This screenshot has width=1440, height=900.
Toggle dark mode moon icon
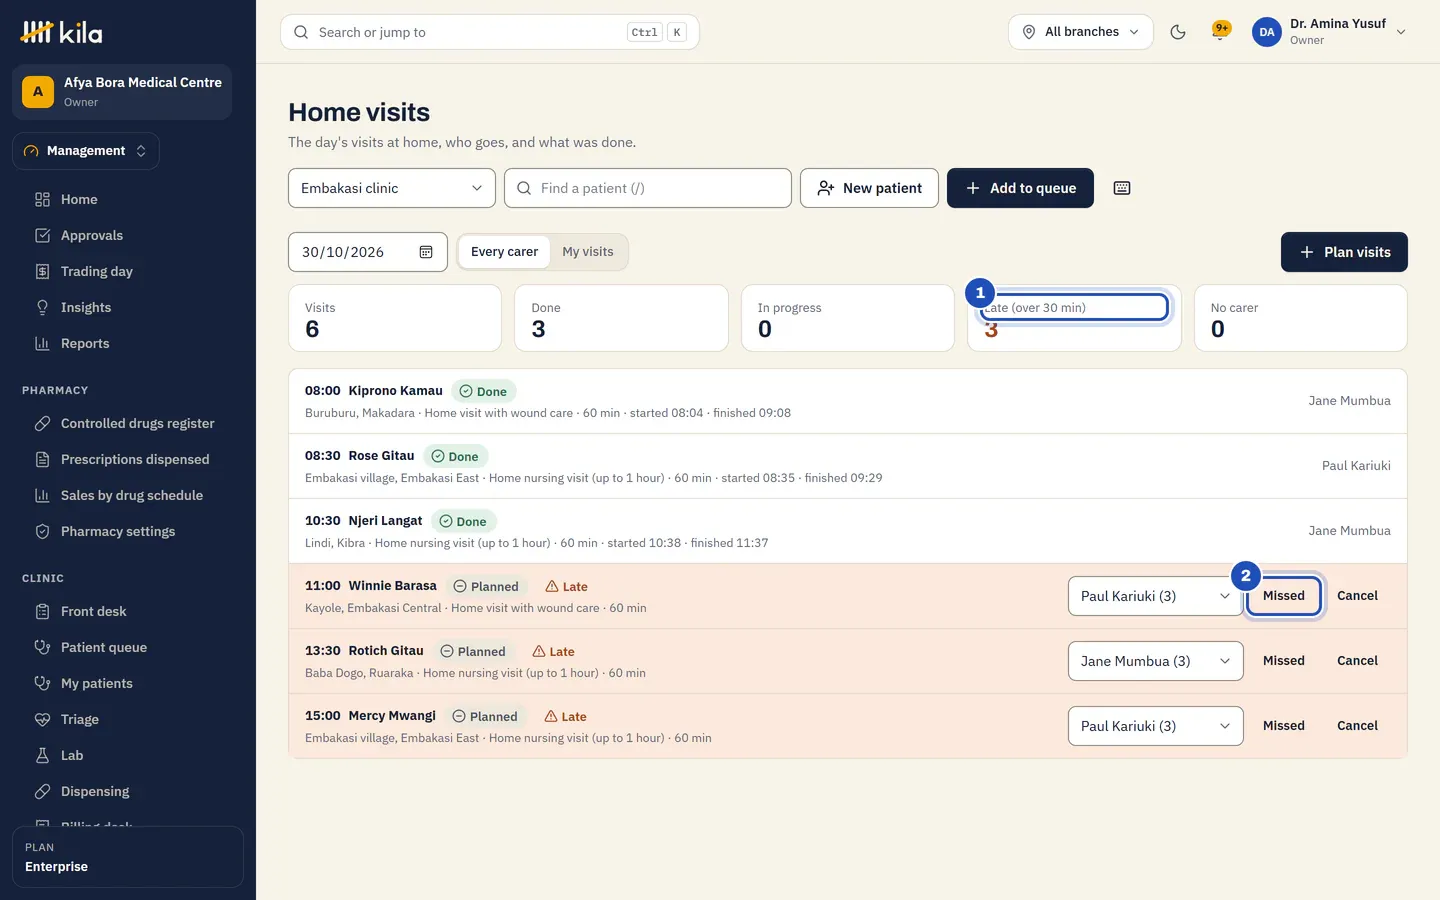click(1178, 32)
